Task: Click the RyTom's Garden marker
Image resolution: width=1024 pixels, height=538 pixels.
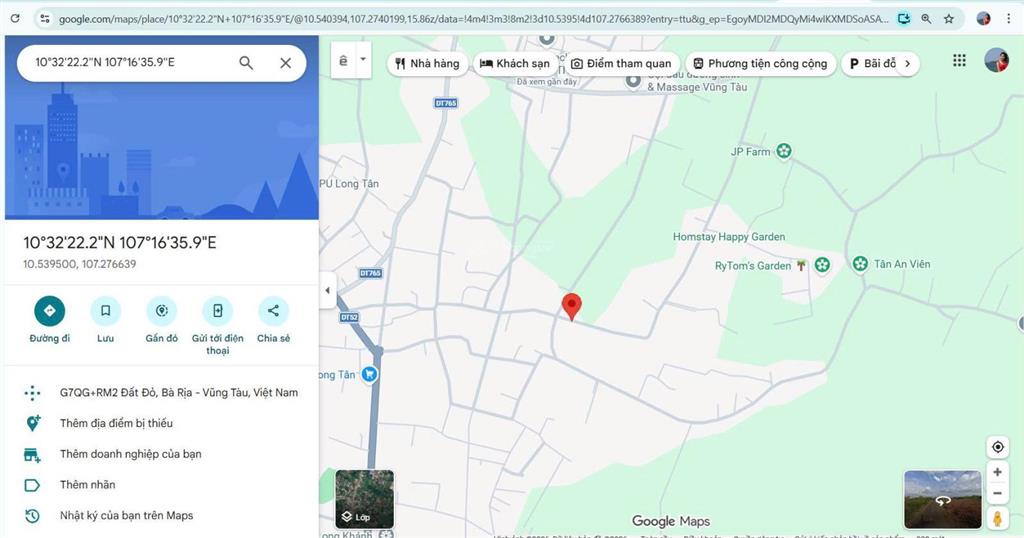Action: [x=822, y=264]
